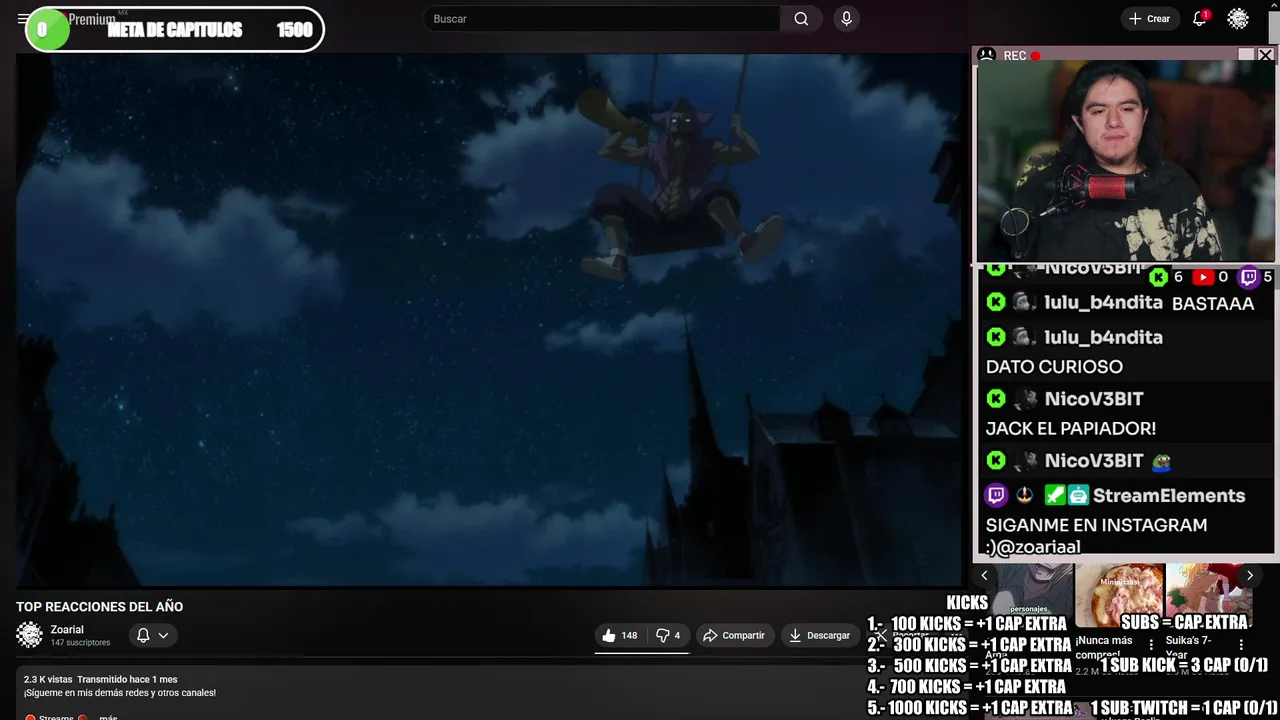Screen dimensions: 1280x720
Task: Open the Zoarial channel name link
Action: pos(67,630)
